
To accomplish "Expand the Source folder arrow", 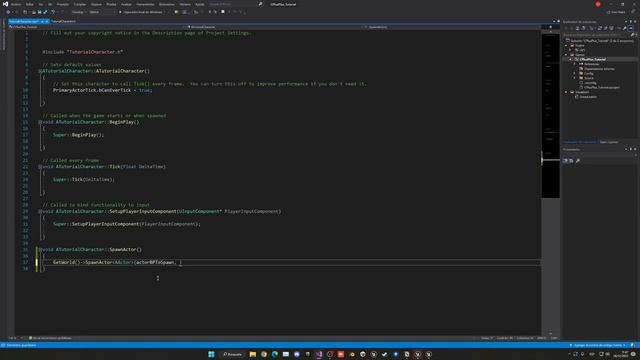I will (x=575, y=78).
